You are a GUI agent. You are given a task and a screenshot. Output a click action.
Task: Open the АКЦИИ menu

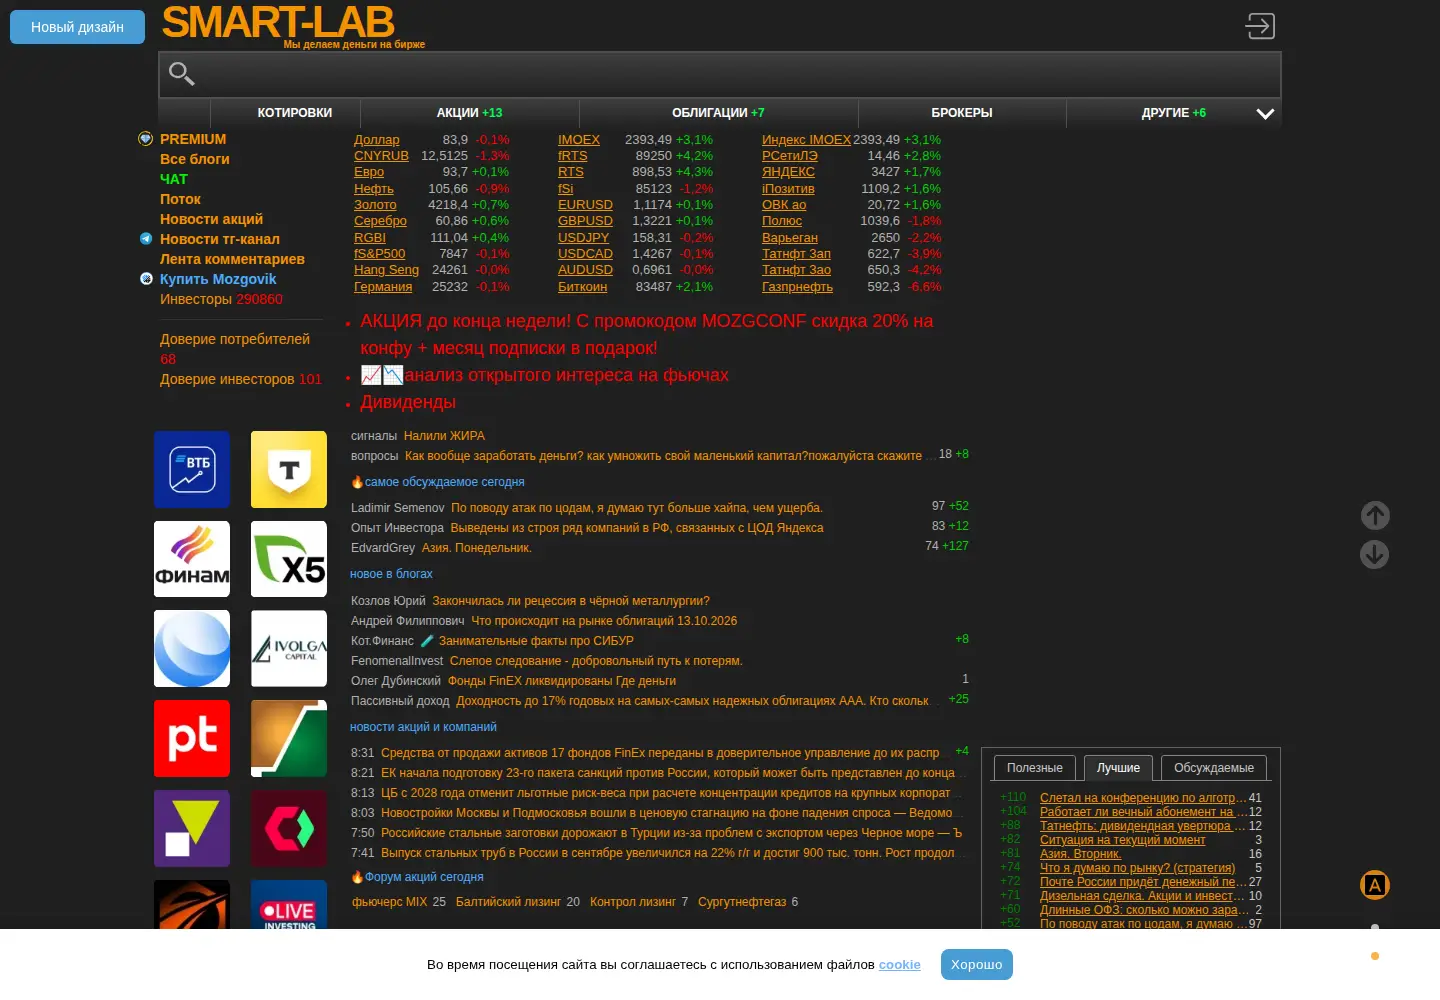[x=470, y=113]
